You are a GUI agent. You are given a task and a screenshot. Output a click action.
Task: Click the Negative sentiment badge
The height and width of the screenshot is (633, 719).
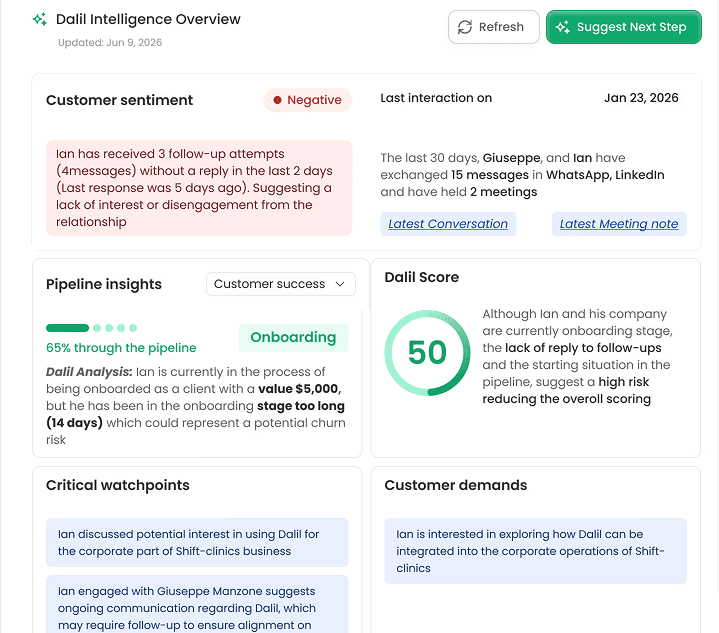click(308, 100)
